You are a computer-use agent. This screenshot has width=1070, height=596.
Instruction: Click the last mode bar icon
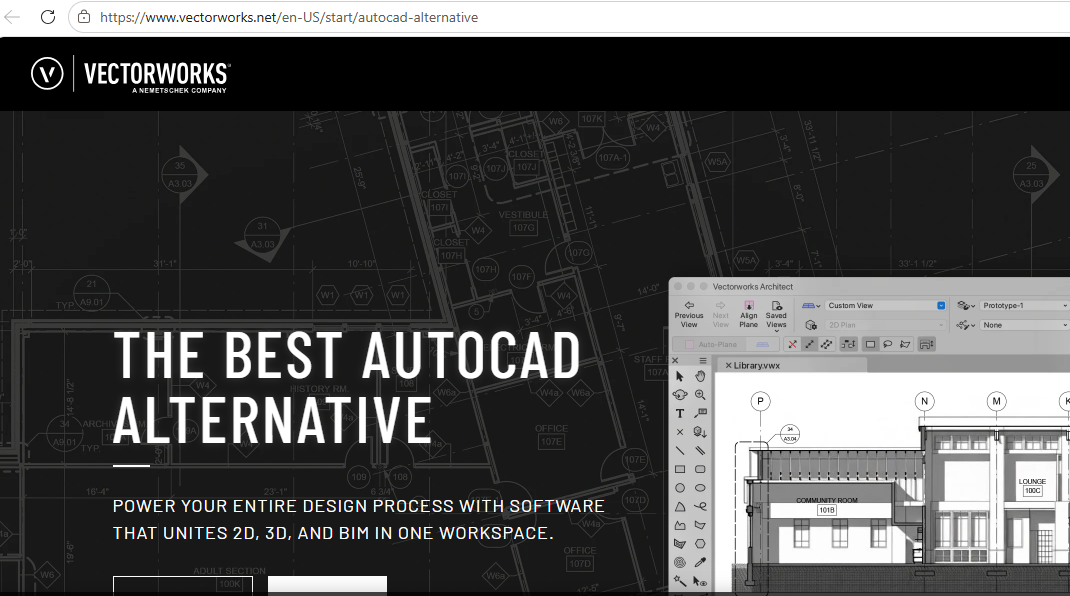tap(927, 345)
